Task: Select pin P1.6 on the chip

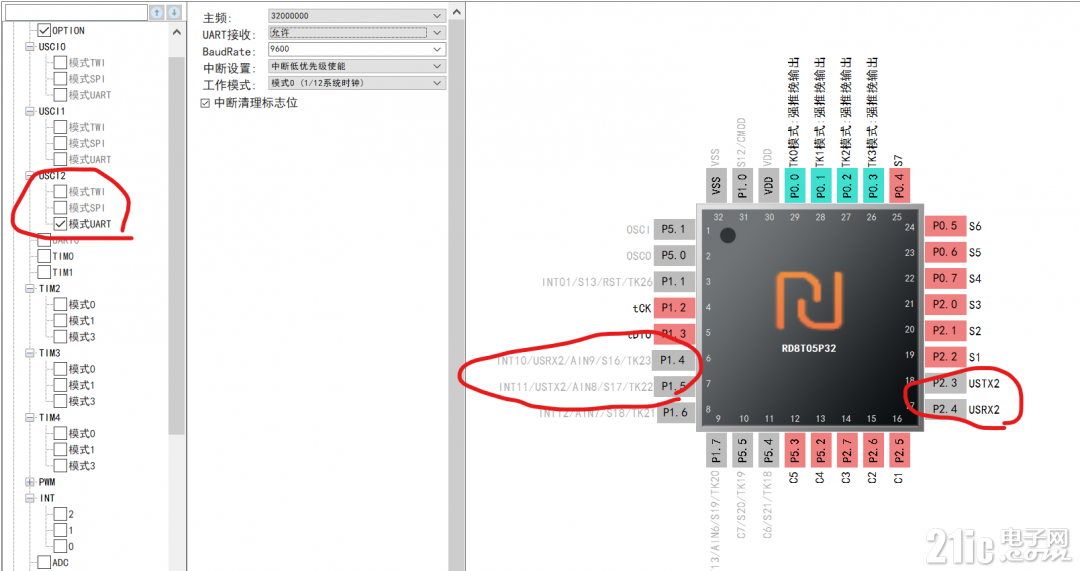Action: pyautogui.click(x=675, y=413)
